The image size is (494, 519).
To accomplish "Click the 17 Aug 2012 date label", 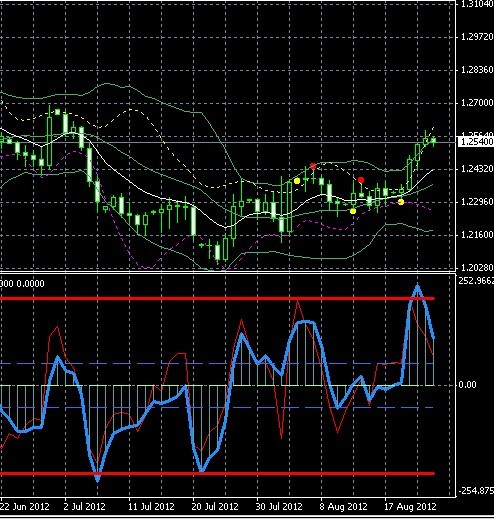I will (x=410, y=507).
